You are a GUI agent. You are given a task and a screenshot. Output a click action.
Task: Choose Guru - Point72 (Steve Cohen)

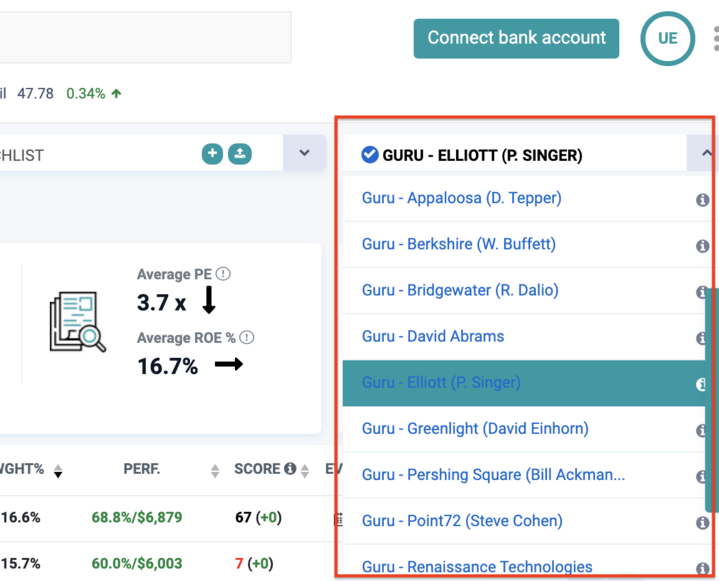[462, 521]
